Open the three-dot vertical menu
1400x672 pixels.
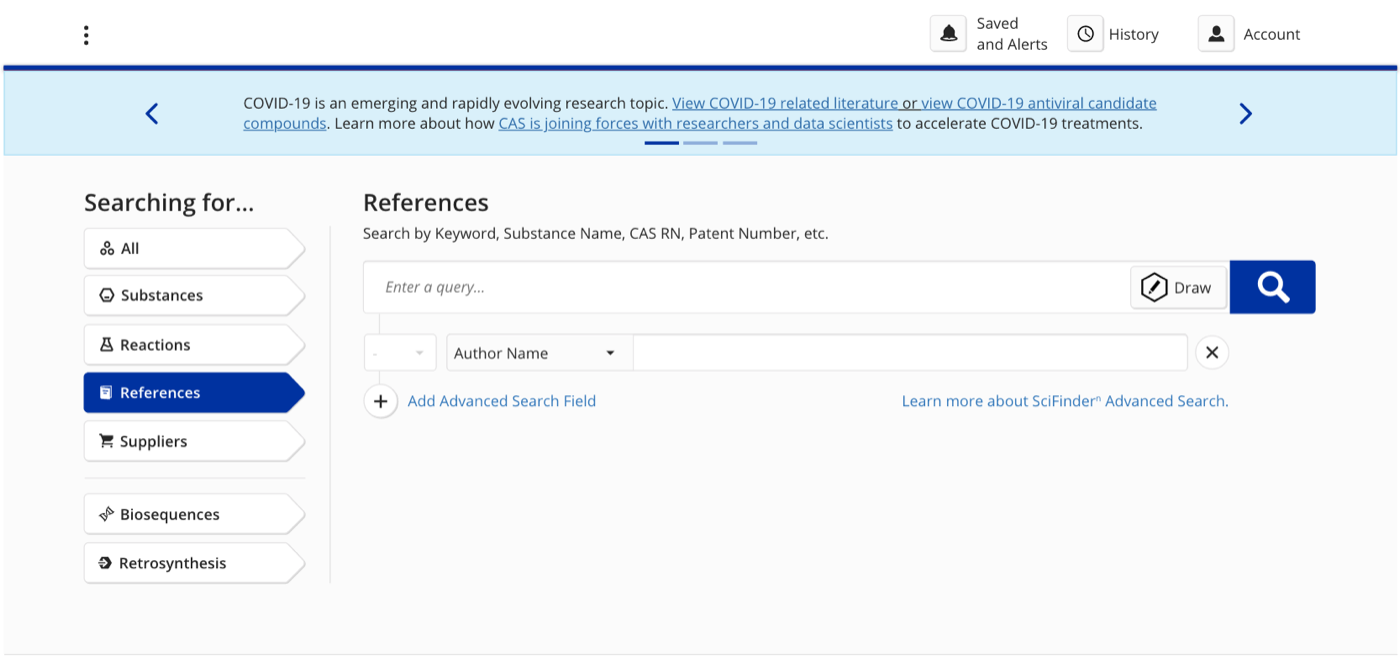coord(86,35)
